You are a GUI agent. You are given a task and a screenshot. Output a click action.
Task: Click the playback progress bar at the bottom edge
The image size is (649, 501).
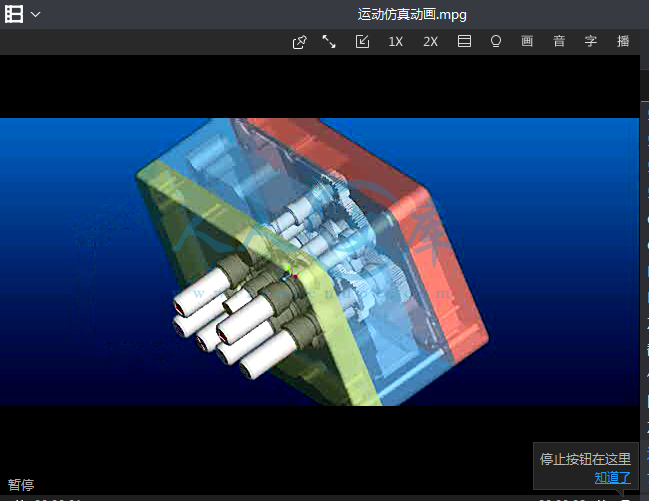[x=300, y=497]
